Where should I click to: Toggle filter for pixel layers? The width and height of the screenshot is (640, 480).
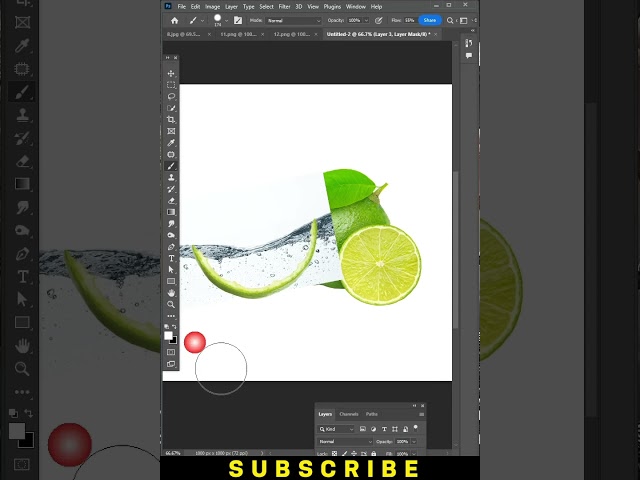tap(362, 429)
